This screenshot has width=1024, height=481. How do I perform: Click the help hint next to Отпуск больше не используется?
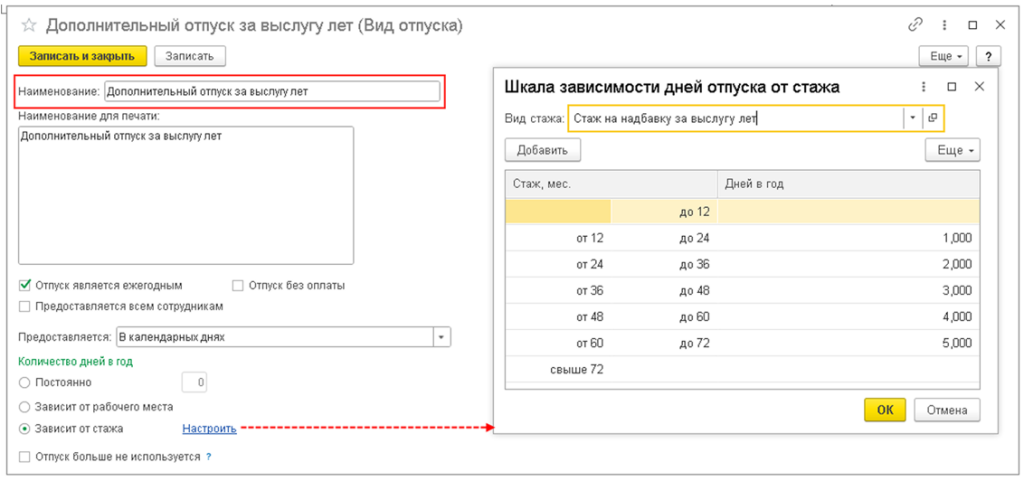(208, 457)
